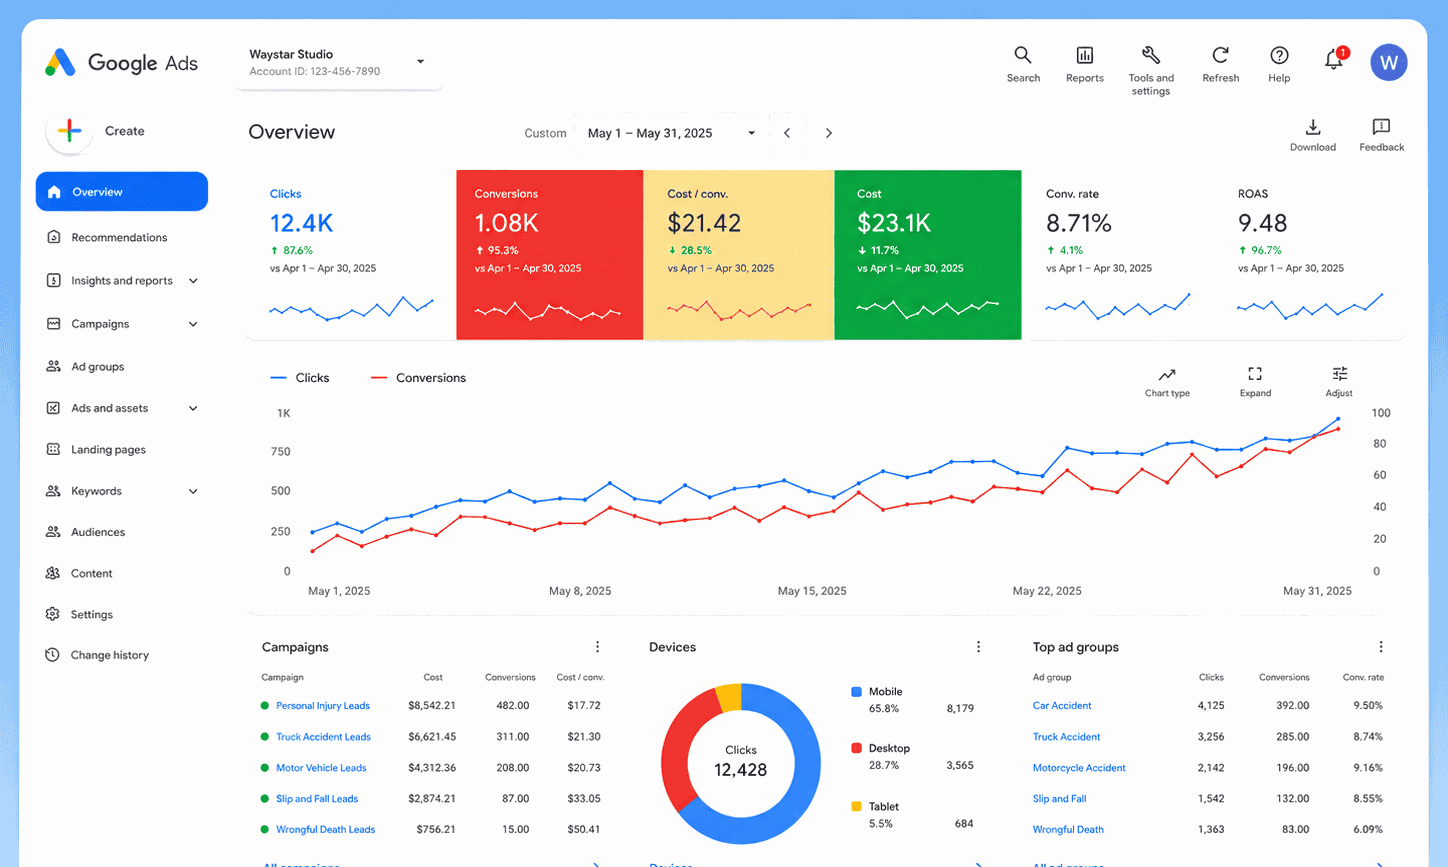The width and height of the screenshot is (1448, 867).
Task: Select Overview in sidebar
Action: pos(121,192)
